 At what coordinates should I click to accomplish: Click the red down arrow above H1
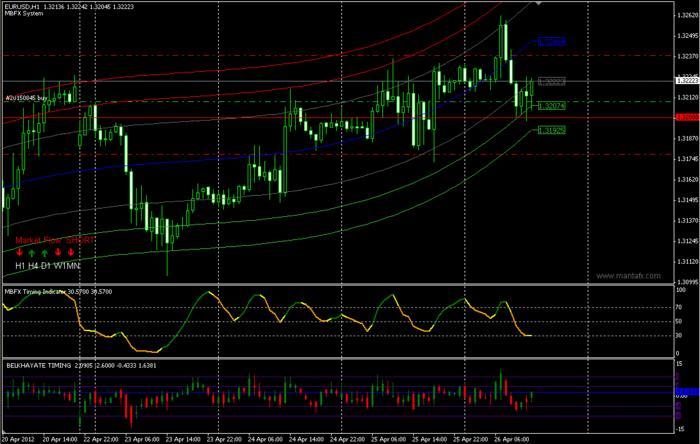(19, 253)
